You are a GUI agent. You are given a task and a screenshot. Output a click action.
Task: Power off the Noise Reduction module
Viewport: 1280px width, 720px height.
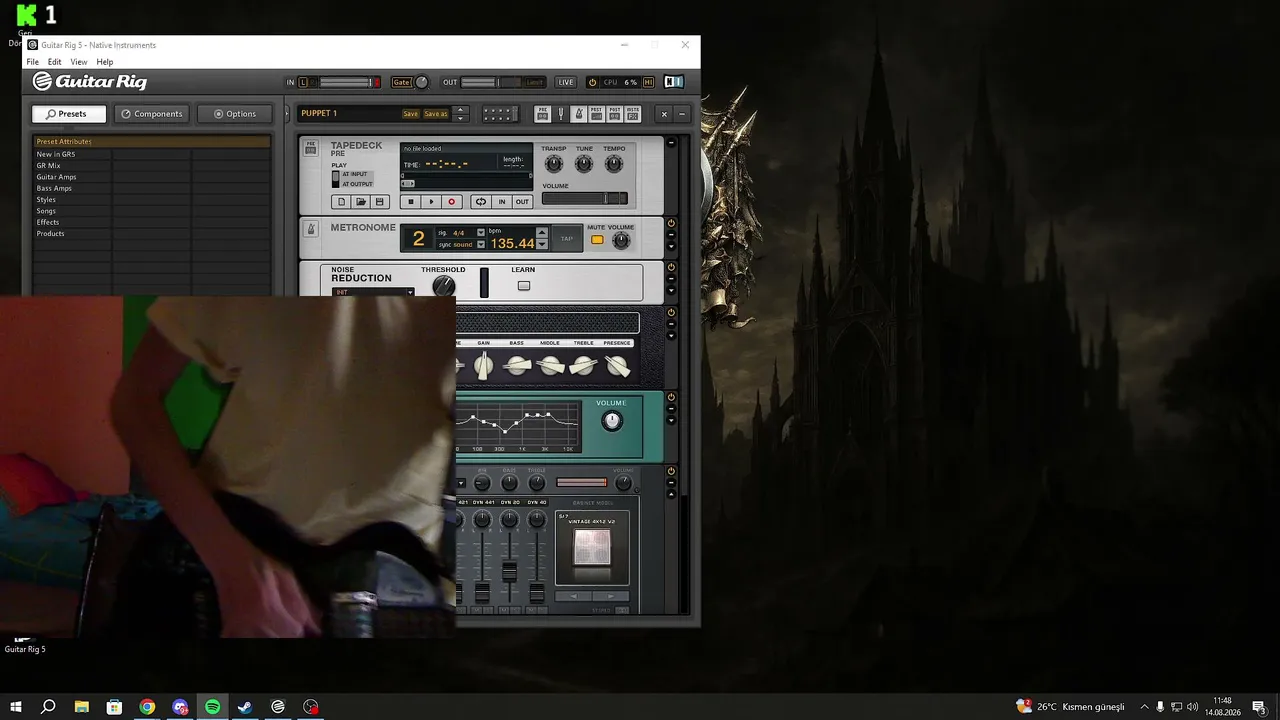[x=671, y=267]
